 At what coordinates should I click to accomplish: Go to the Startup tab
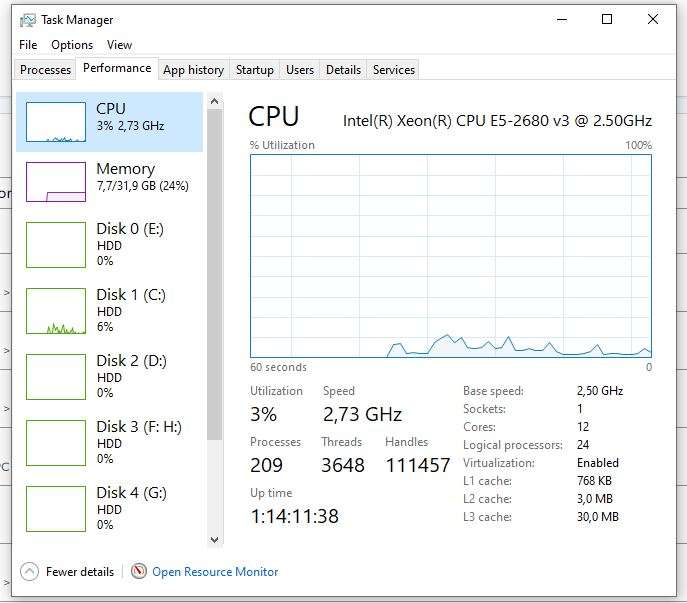pyautogui.click(x=254, y=70)
